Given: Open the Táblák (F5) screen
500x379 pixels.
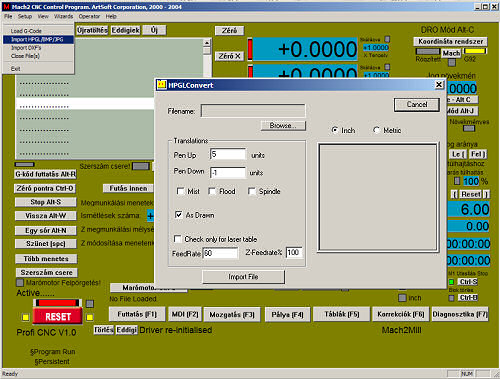Looking at the screenshot, I should [x=342, y=314].
